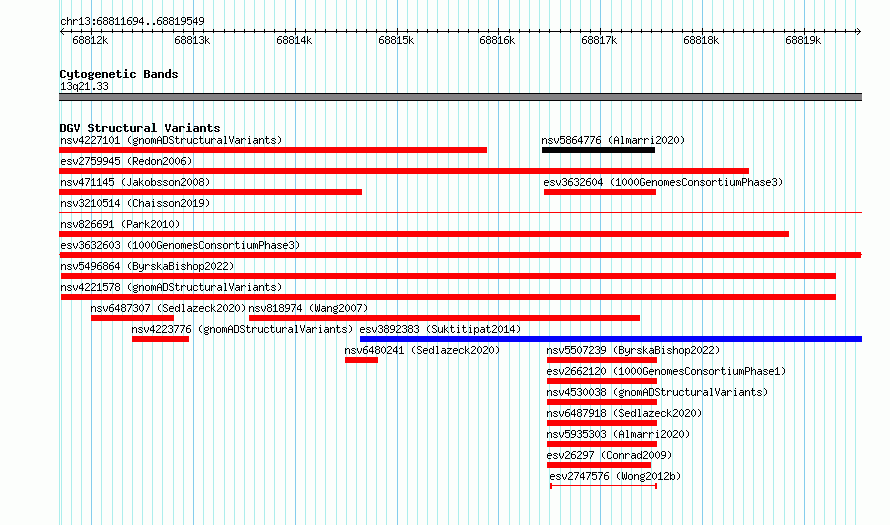Screen dimensions: 890x525
Task: Open the esv2662120 1000GenomesConsortiumPhase1 label
Action: pyautogui.click(x=666, y=371)
